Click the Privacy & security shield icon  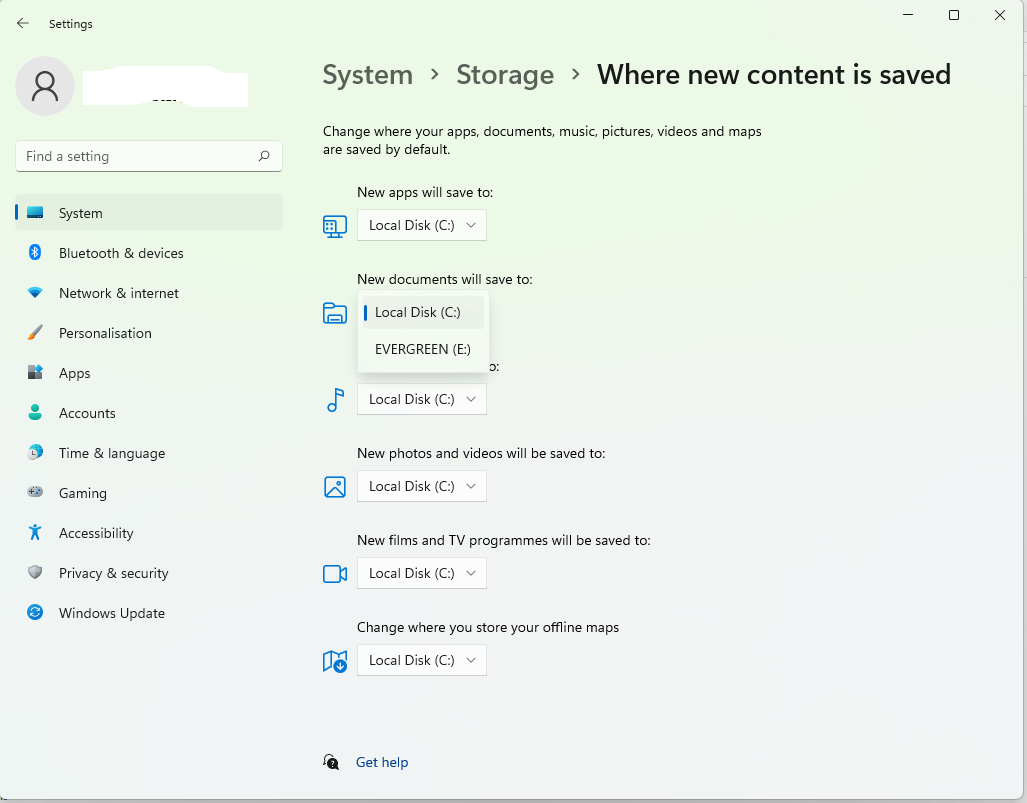coord(35,573)
